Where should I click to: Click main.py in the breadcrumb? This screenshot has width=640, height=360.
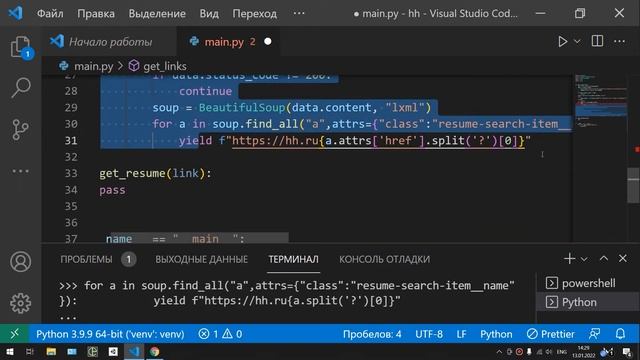93,66
